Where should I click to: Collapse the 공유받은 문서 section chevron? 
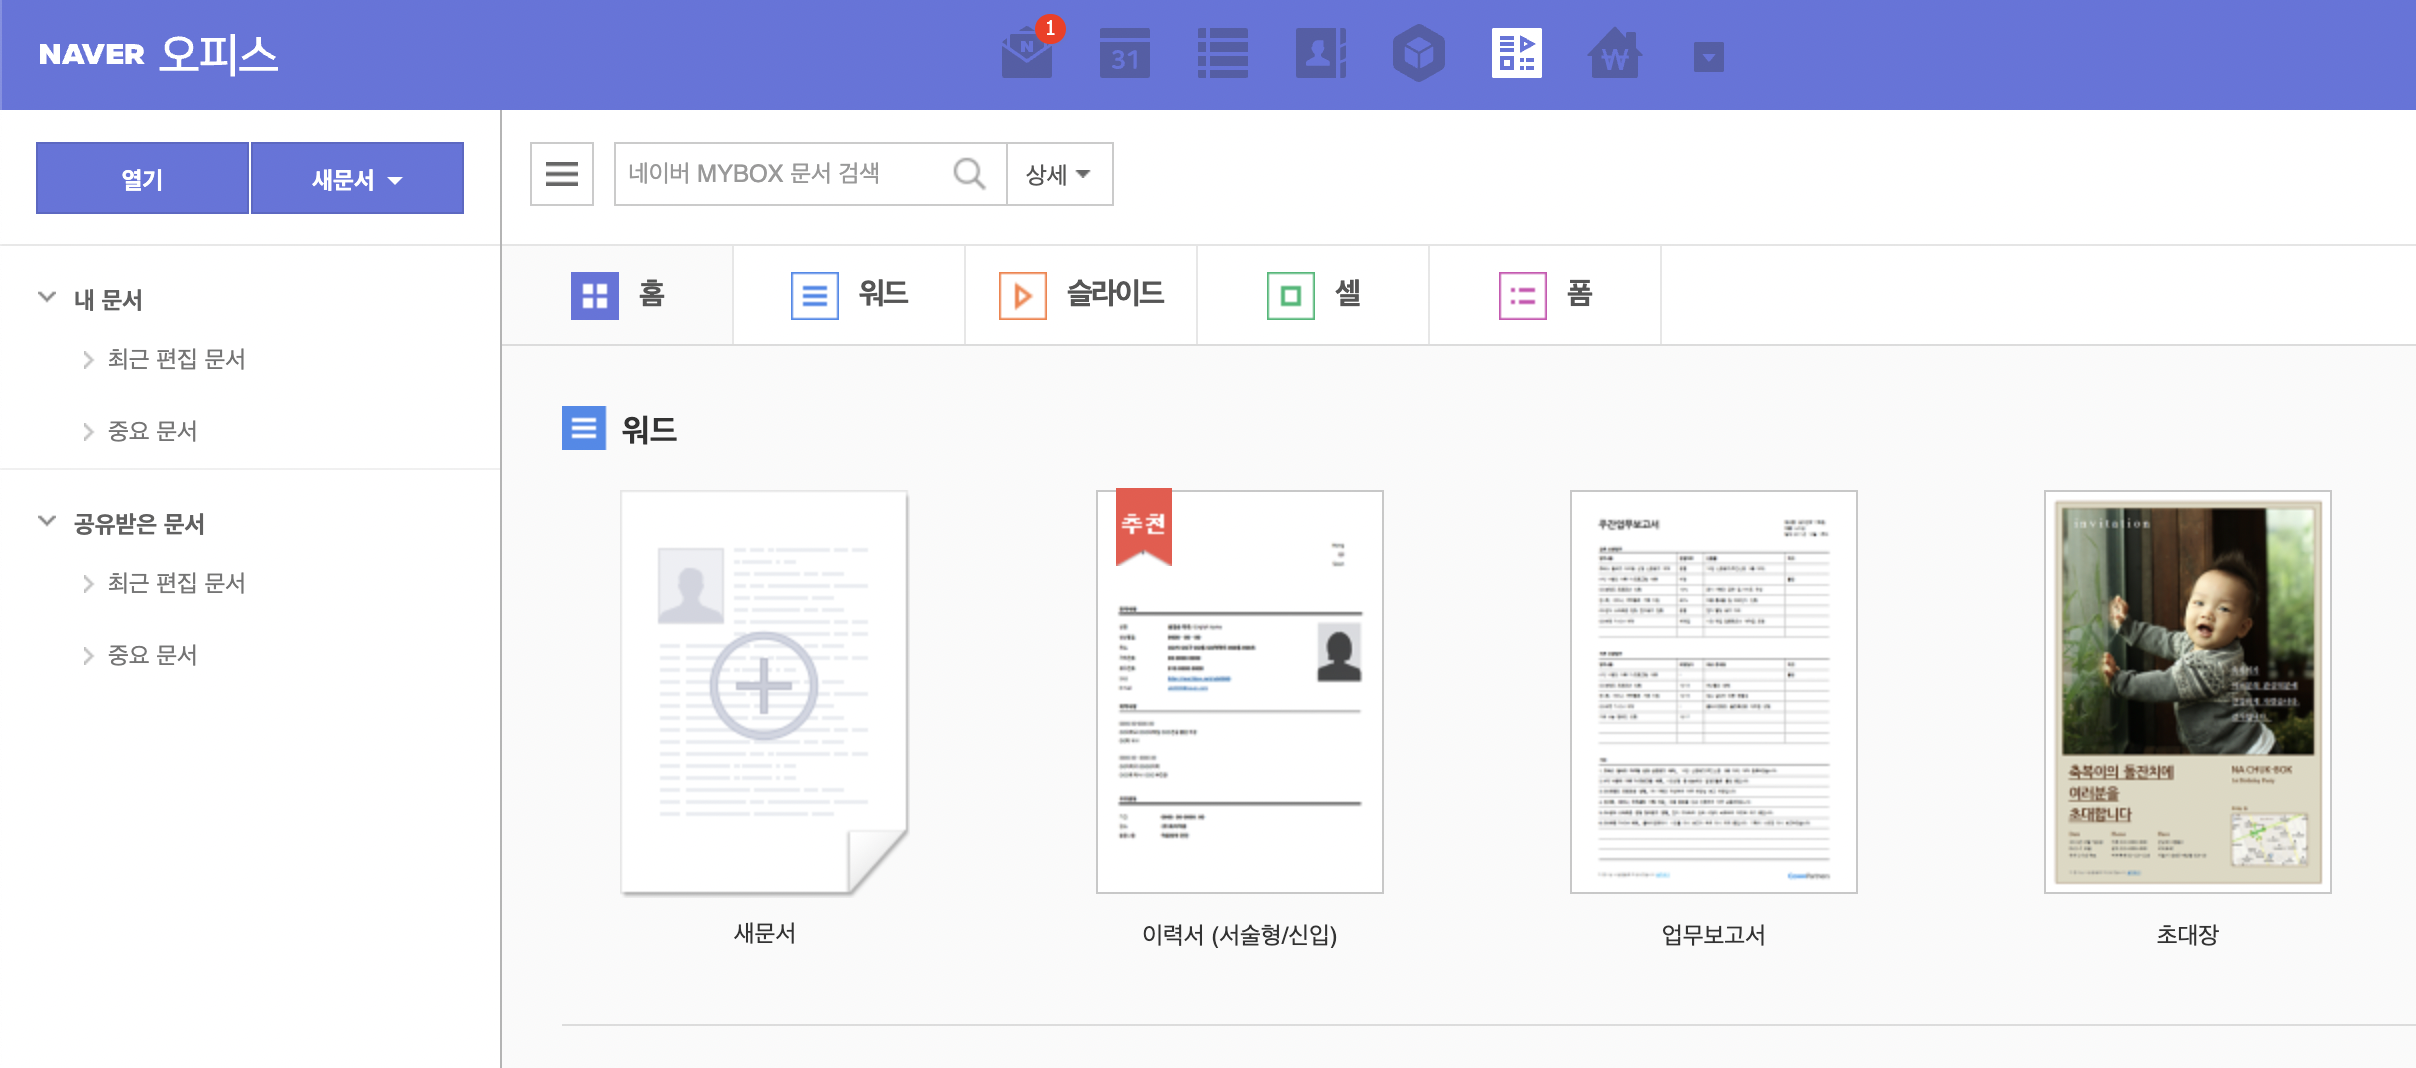click(x=47, y=521)
